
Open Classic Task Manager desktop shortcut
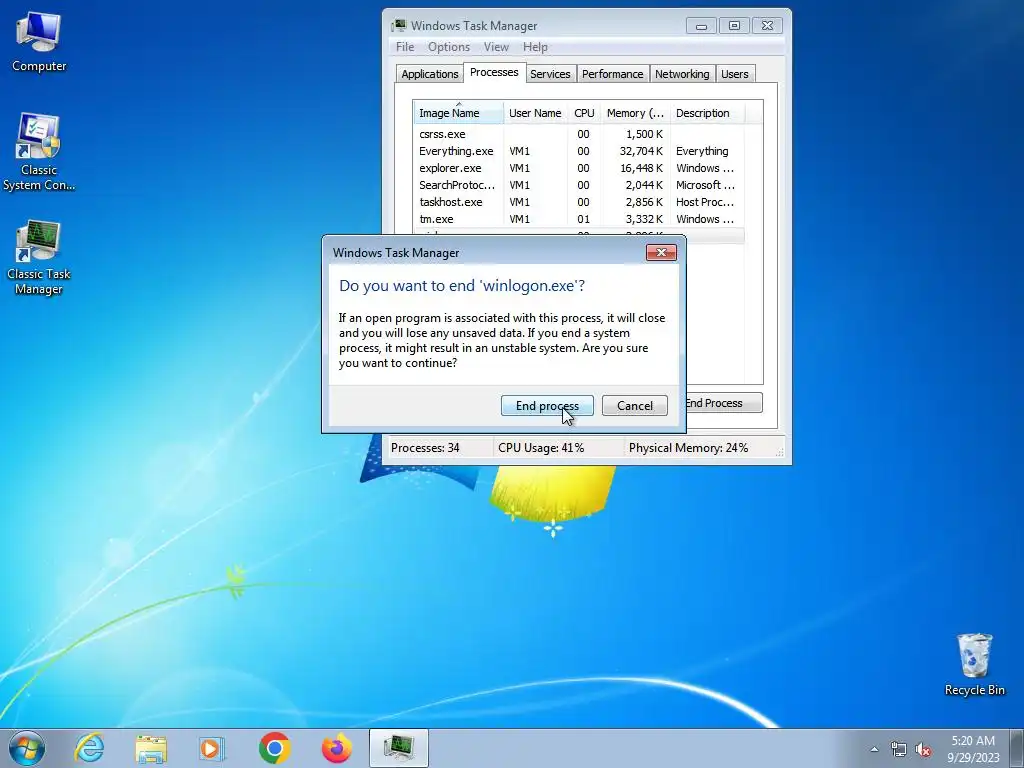39,257
